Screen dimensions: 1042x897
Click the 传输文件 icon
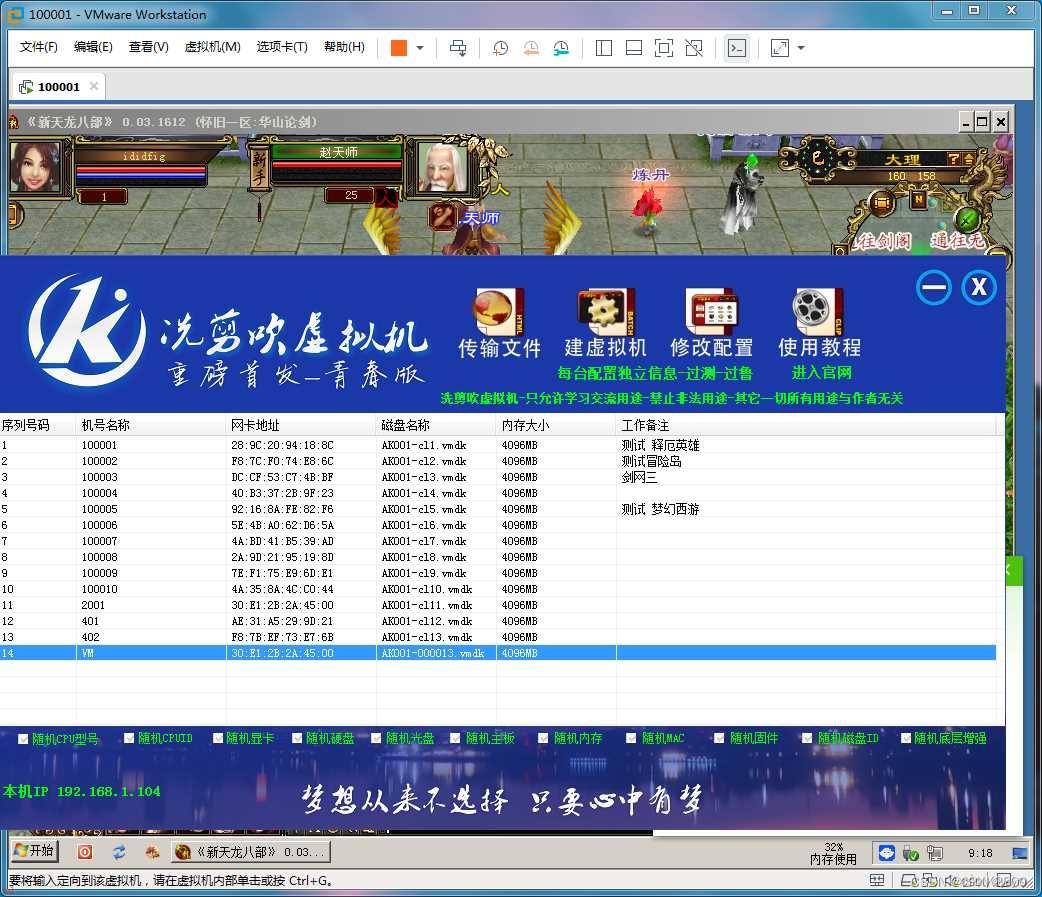(499, 322)
